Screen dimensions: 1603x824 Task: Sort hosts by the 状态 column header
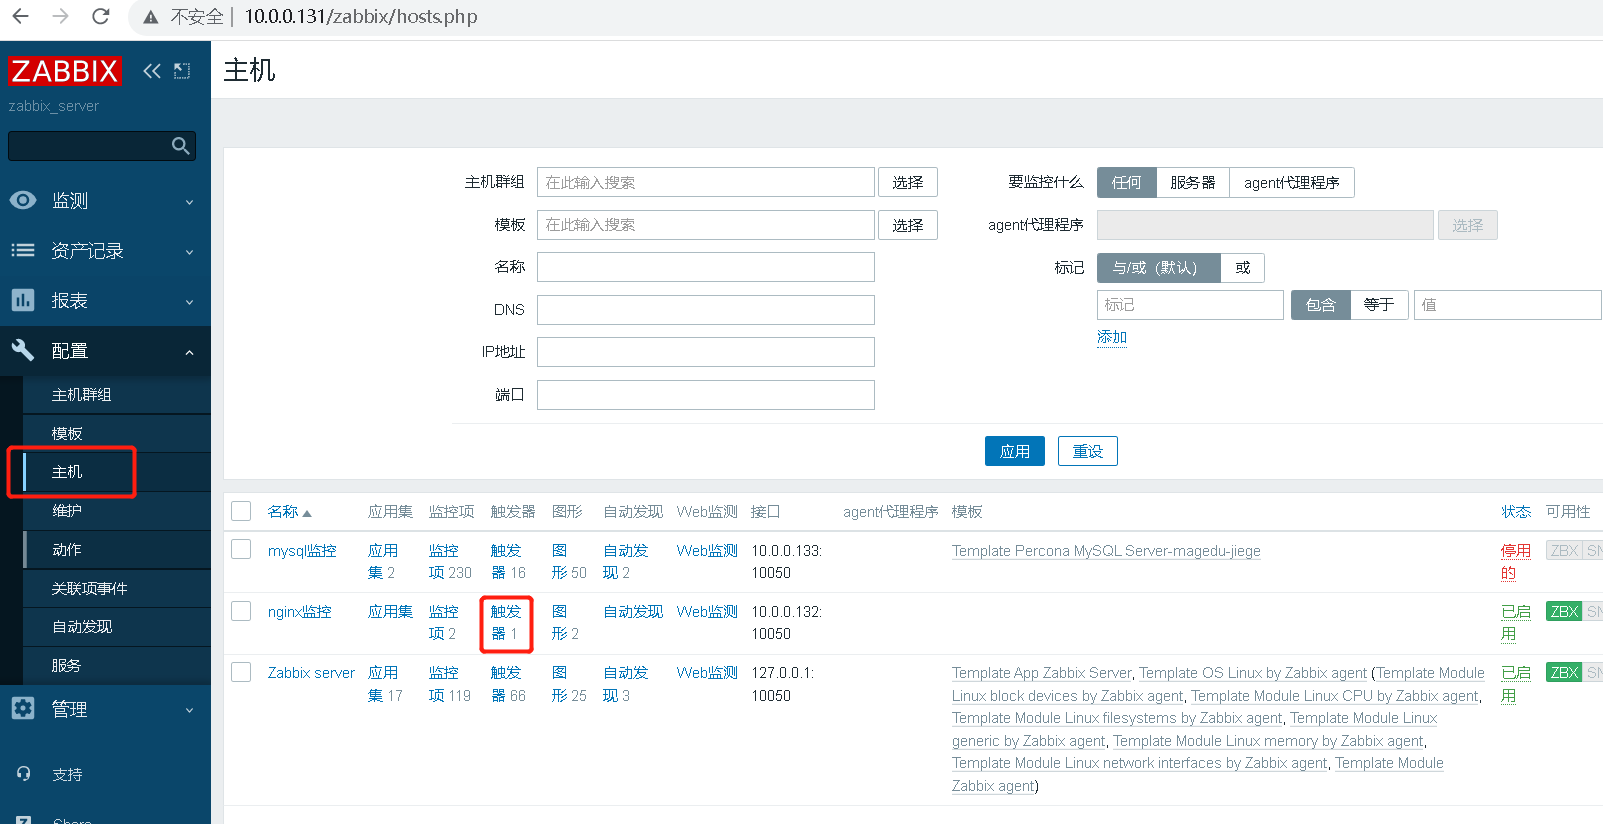(1516, 512)
